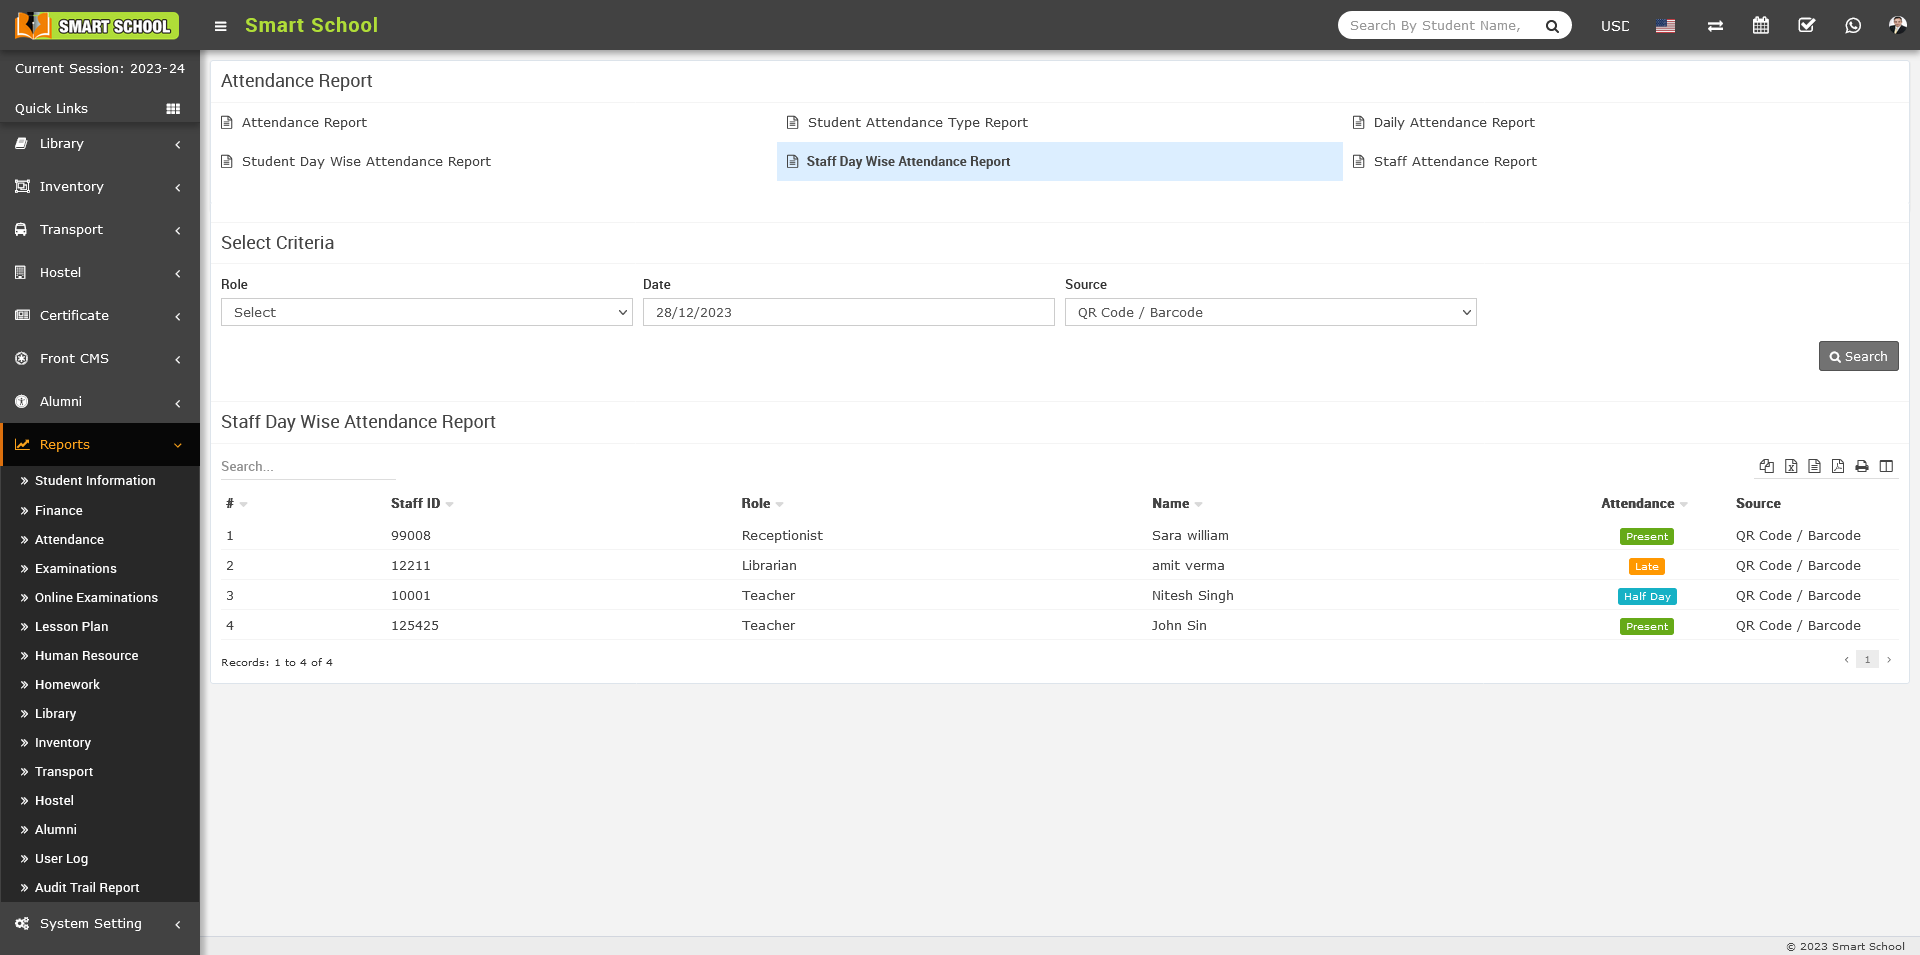Open the calendar icon in top bar
The image size is (1920, 955).
point(1761,26)
